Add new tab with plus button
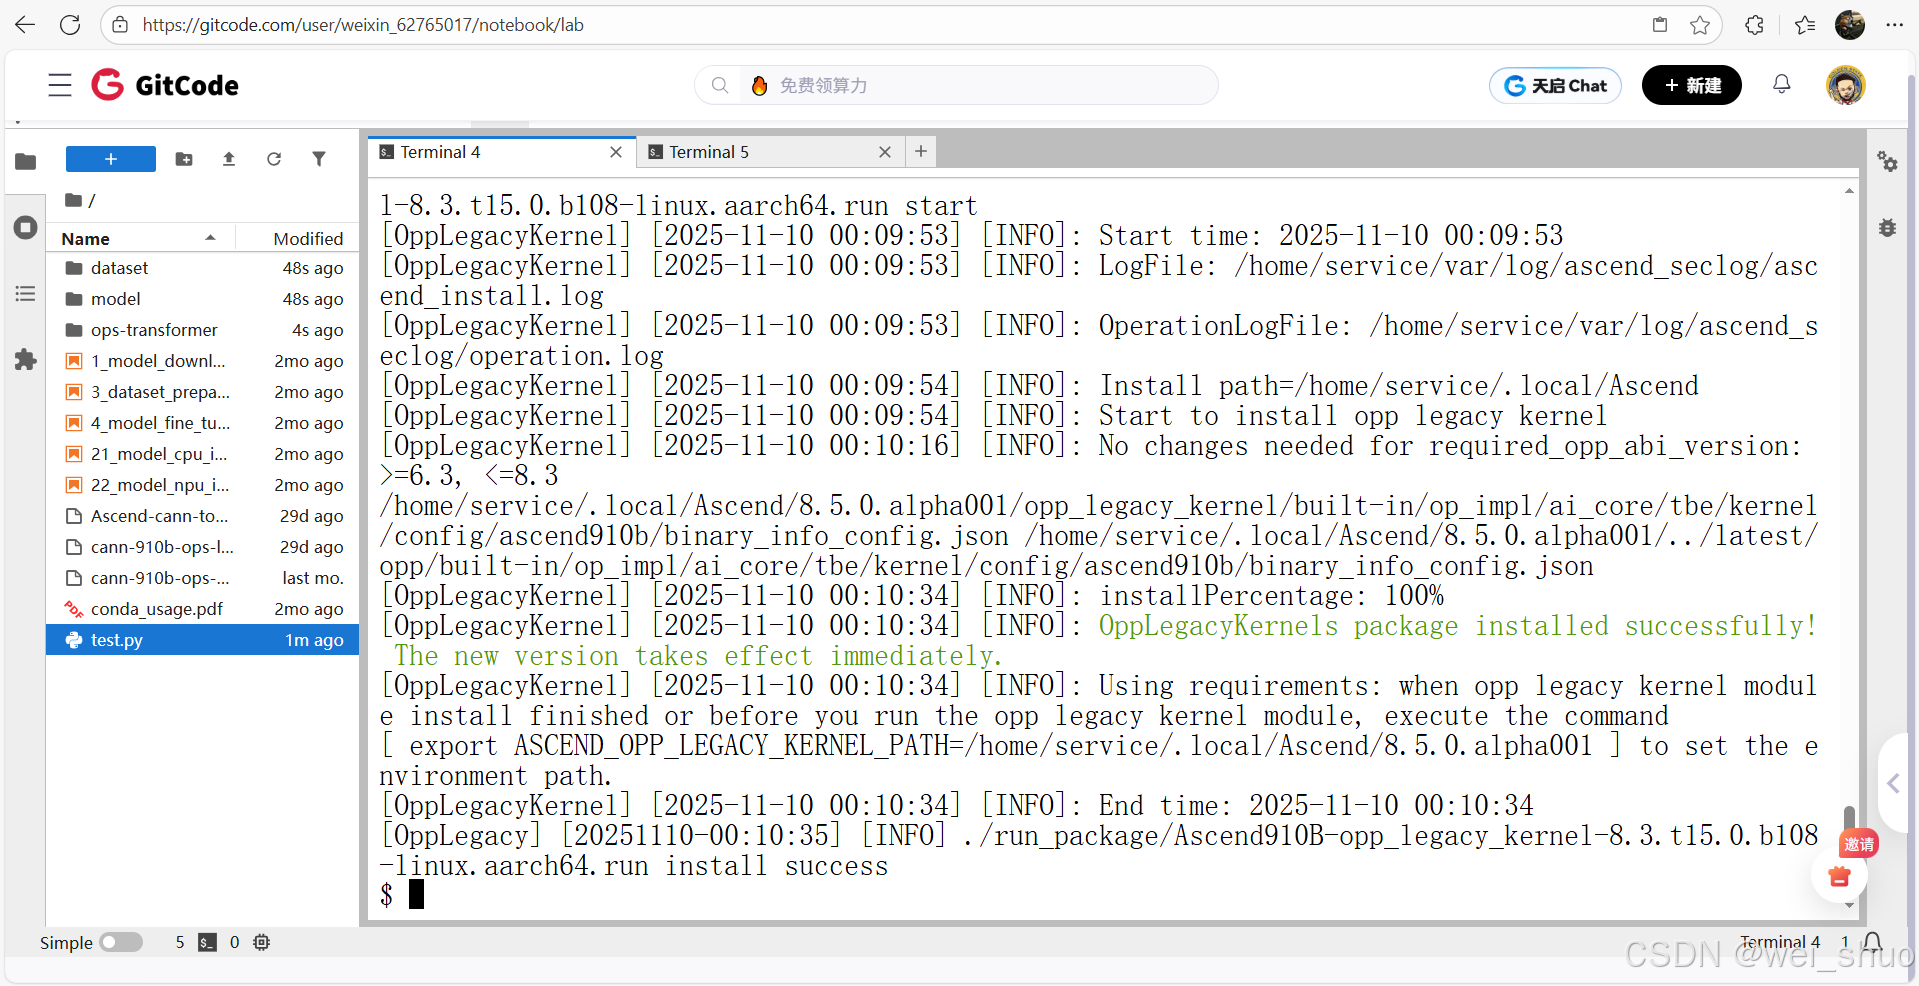 click(921, 152)
